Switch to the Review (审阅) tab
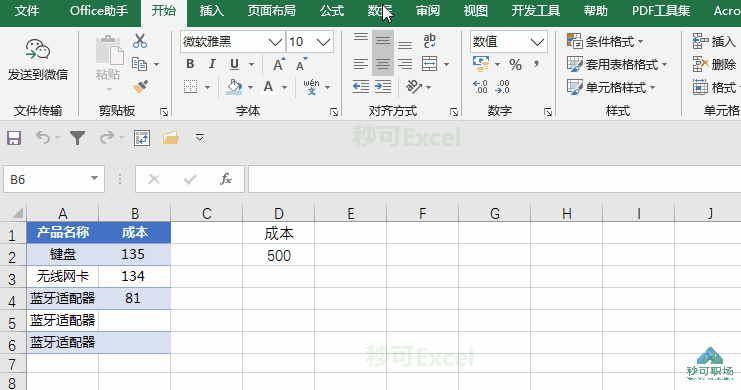This screenshot has width=741, height=390. pyautogui.click(x=428, y=11)
